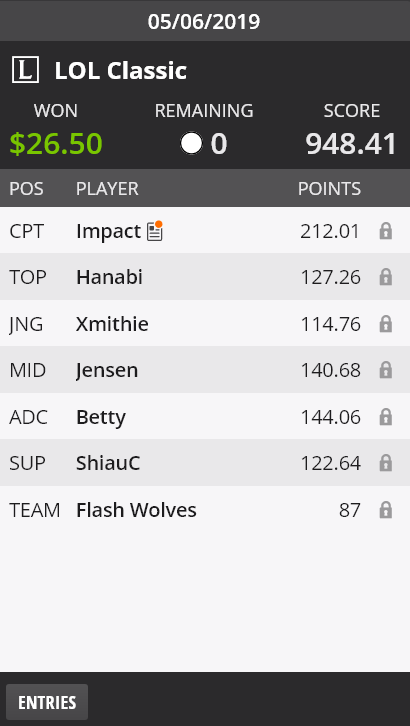The height and width of the screenshot is (726, 410).
Task: Click the lock icon in Betty's row
Action: pyautogui.click(x=385, y=417)
